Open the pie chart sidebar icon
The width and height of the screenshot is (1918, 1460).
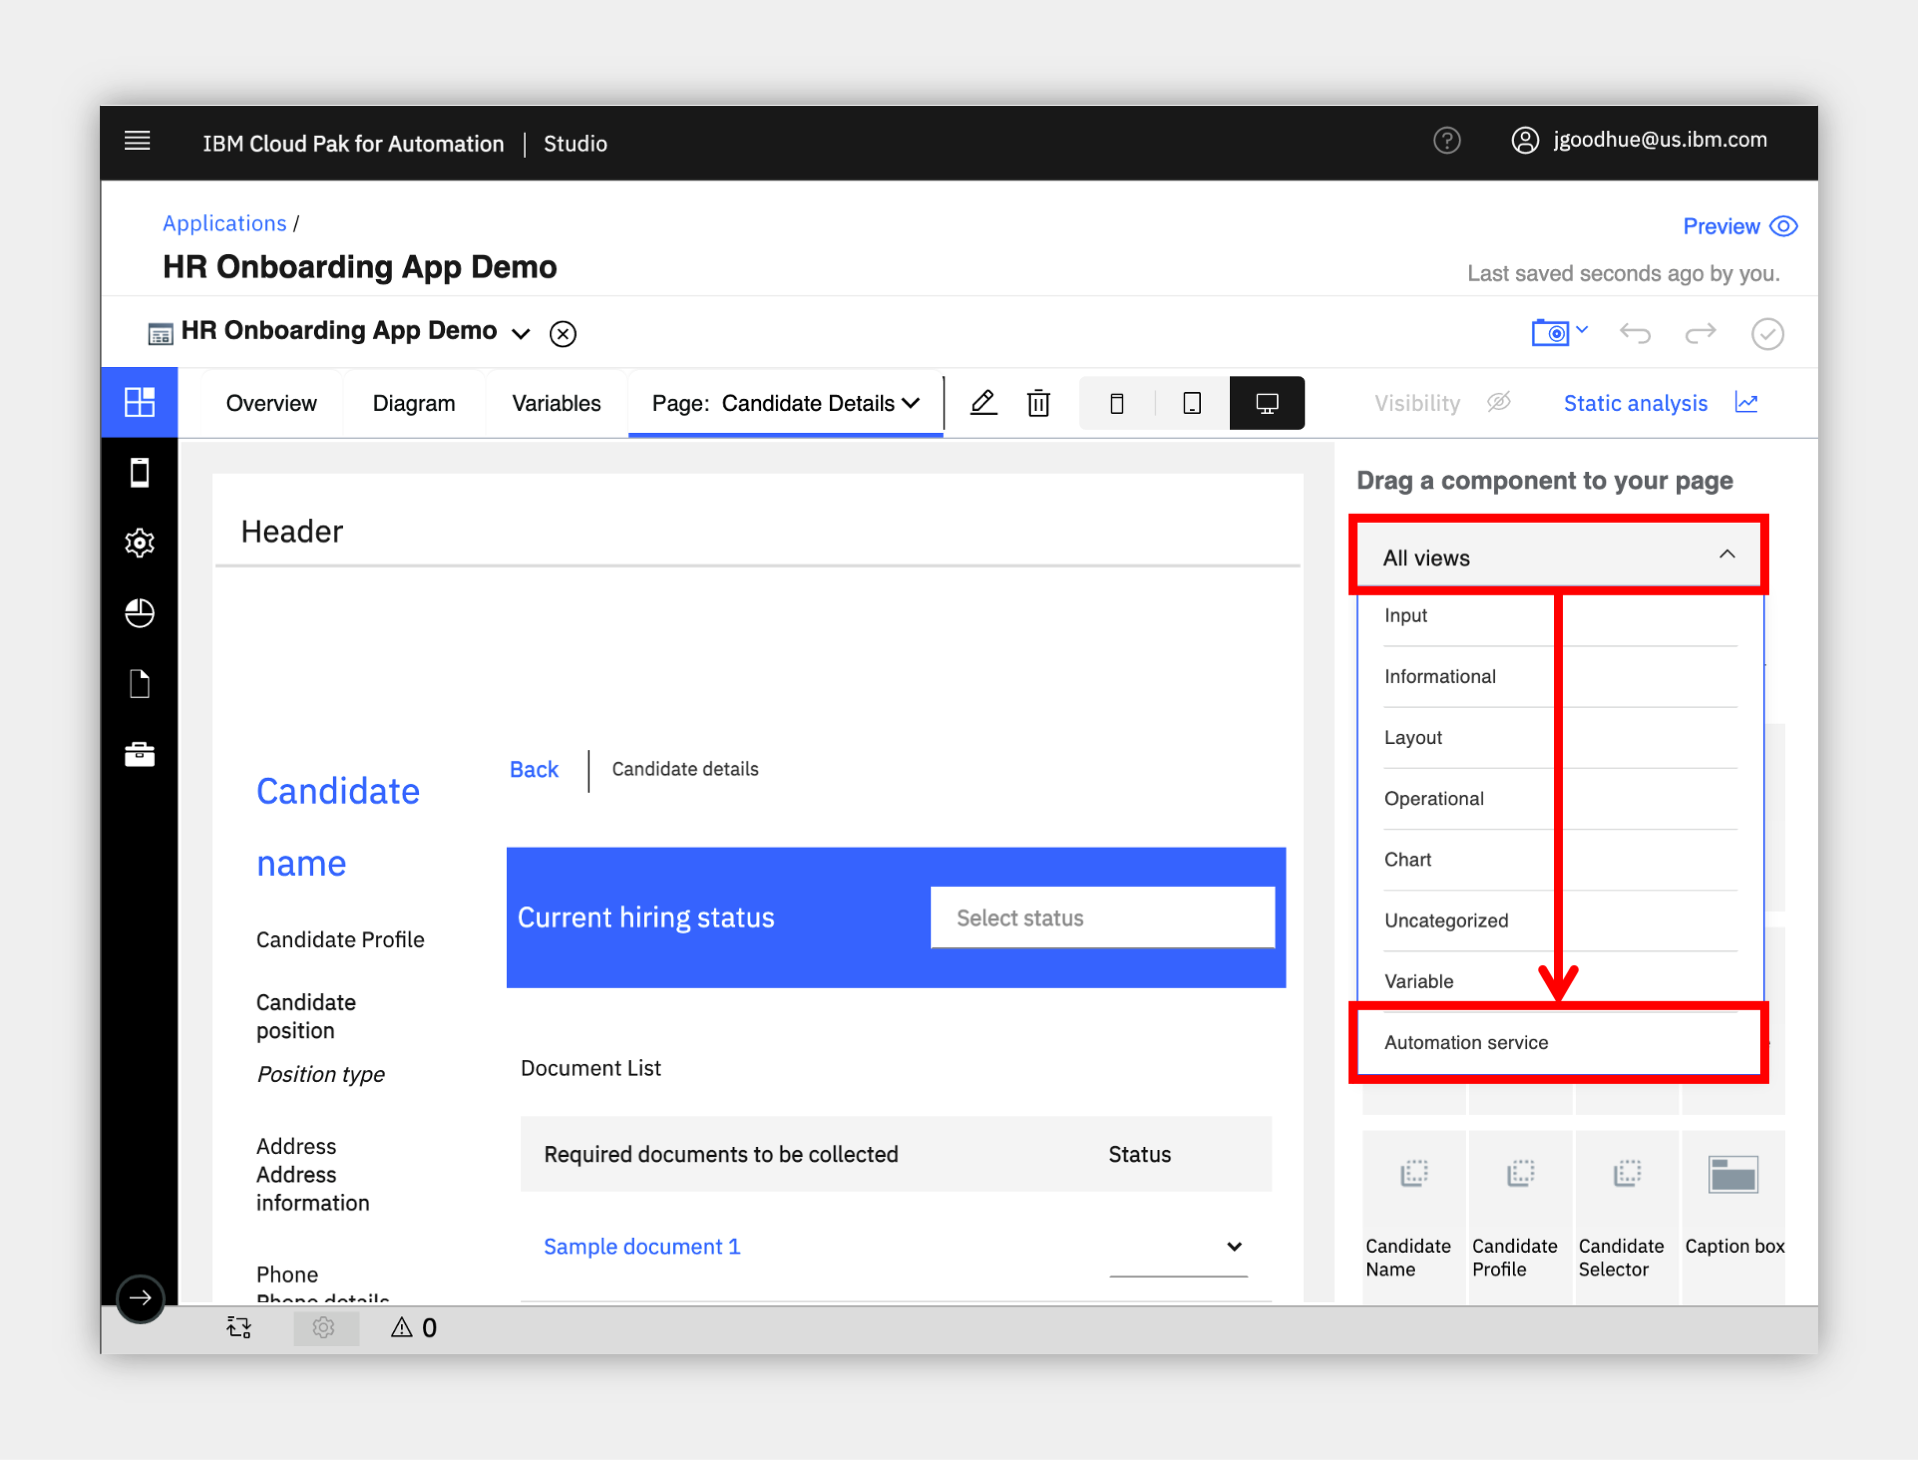click(140, 613)
